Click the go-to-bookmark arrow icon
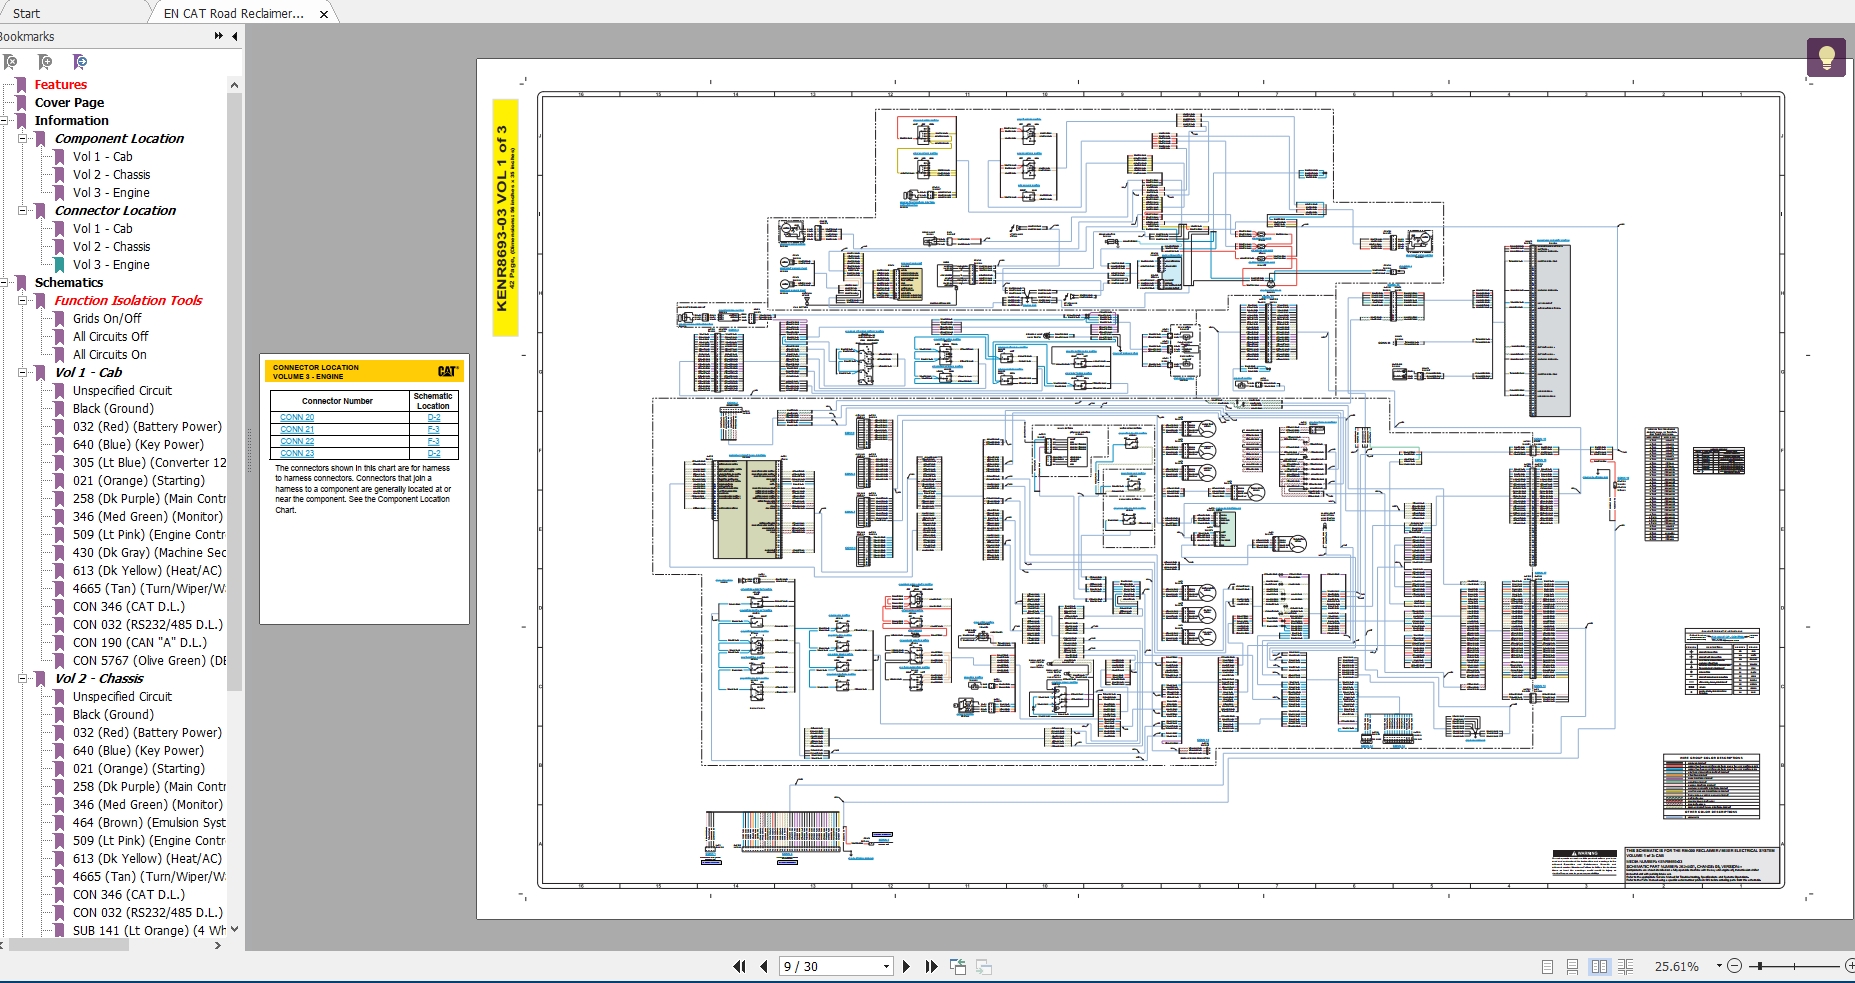1855x983 pixels. (x=80, y=62)
